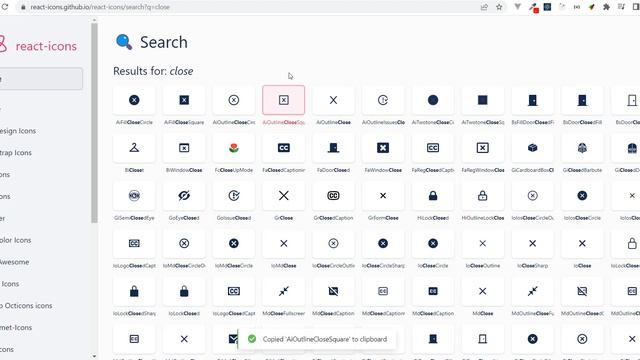Copy the MdOutlineCloseFullscreen icon
Viewport: 640px width, 360px height.
533,291
